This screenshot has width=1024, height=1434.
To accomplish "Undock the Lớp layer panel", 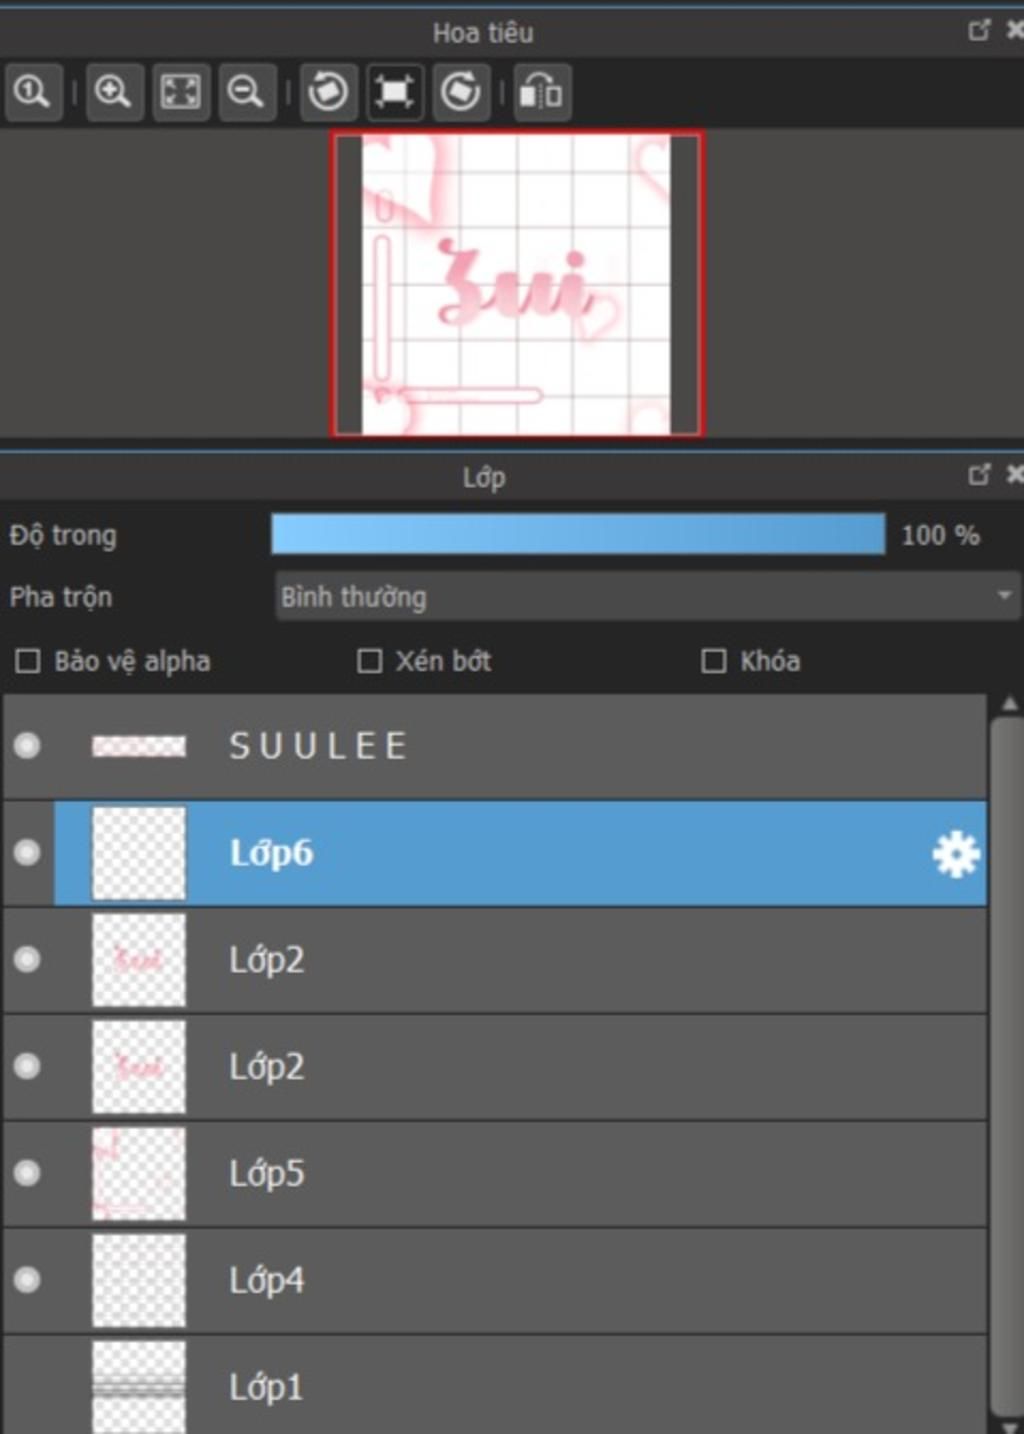I will (979, 474).
